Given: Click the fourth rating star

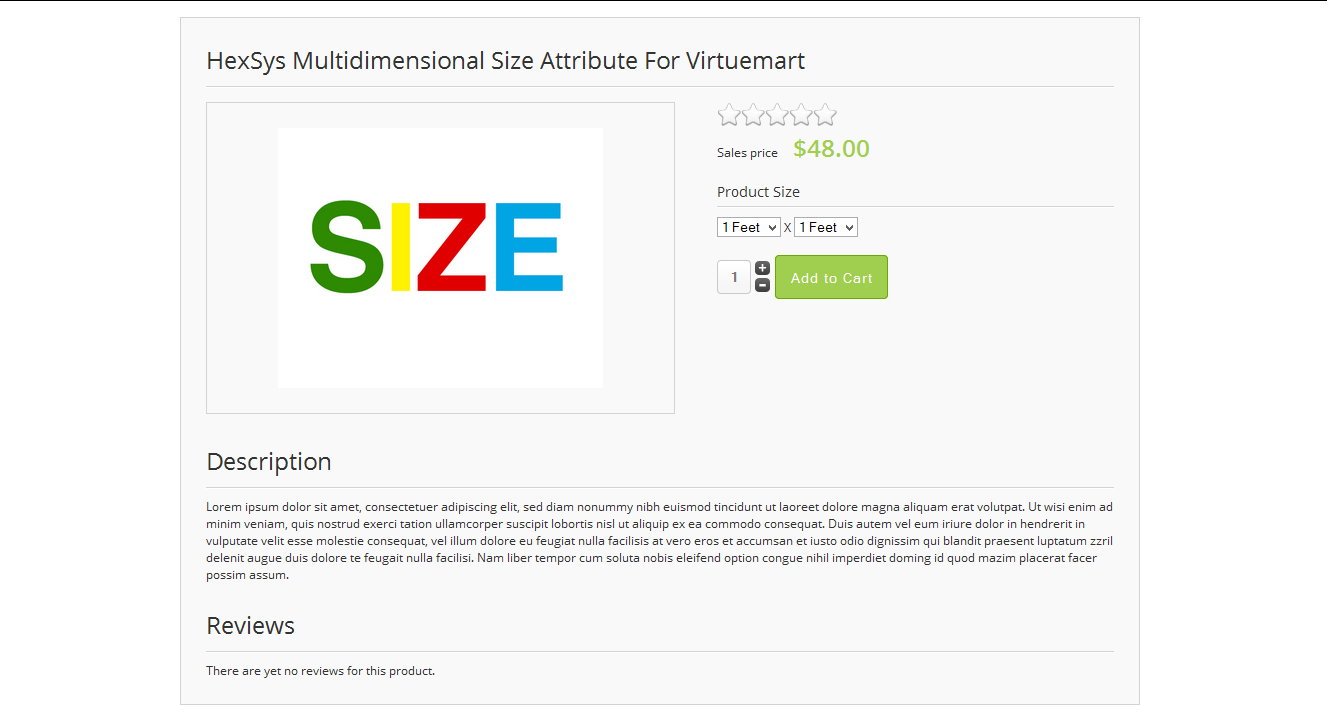Looking at the screenshot, I should pyautogui.click(x=801, y=115).
